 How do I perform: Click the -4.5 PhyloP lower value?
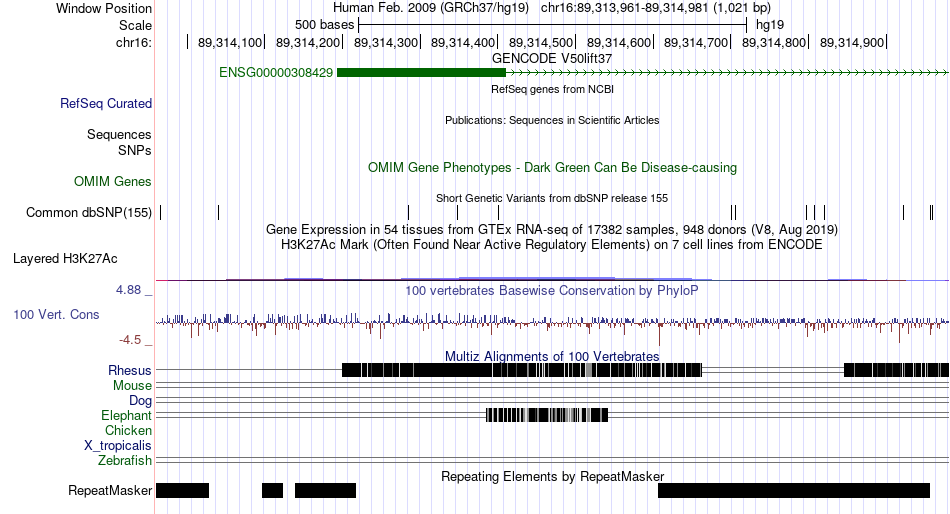[x=130, y=340]
